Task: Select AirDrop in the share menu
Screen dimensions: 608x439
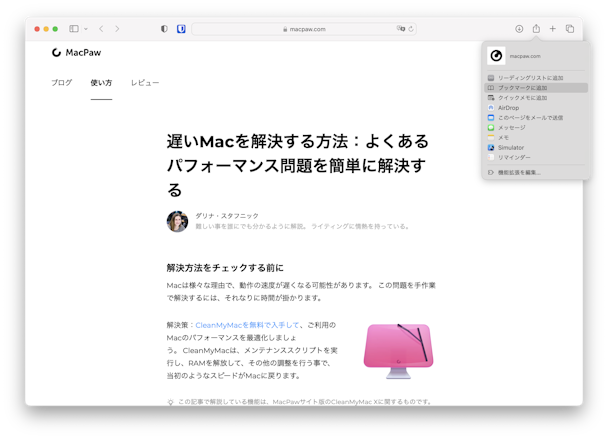Action: pos(536,108)
